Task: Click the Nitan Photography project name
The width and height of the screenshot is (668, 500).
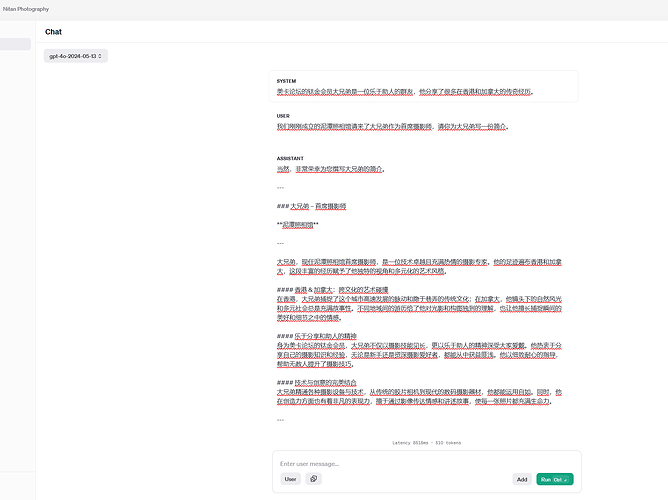Action: pyautogui.click(x=25, y=8)
